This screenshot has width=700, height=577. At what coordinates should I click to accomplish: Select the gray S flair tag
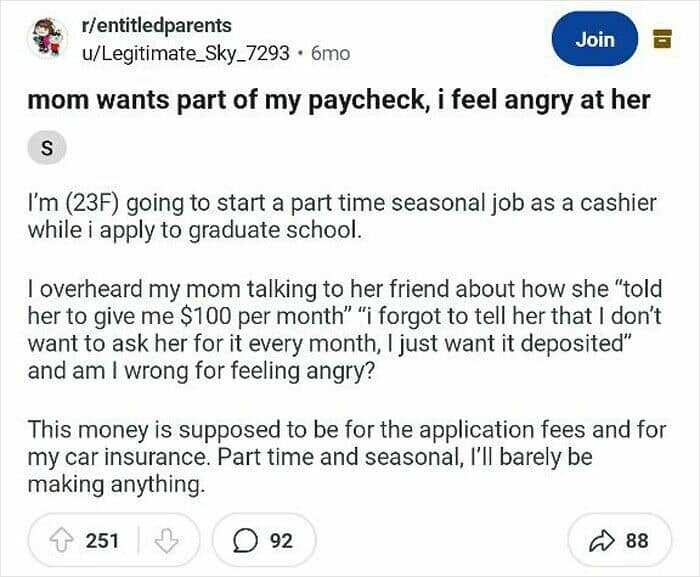[x=46, y=148]
